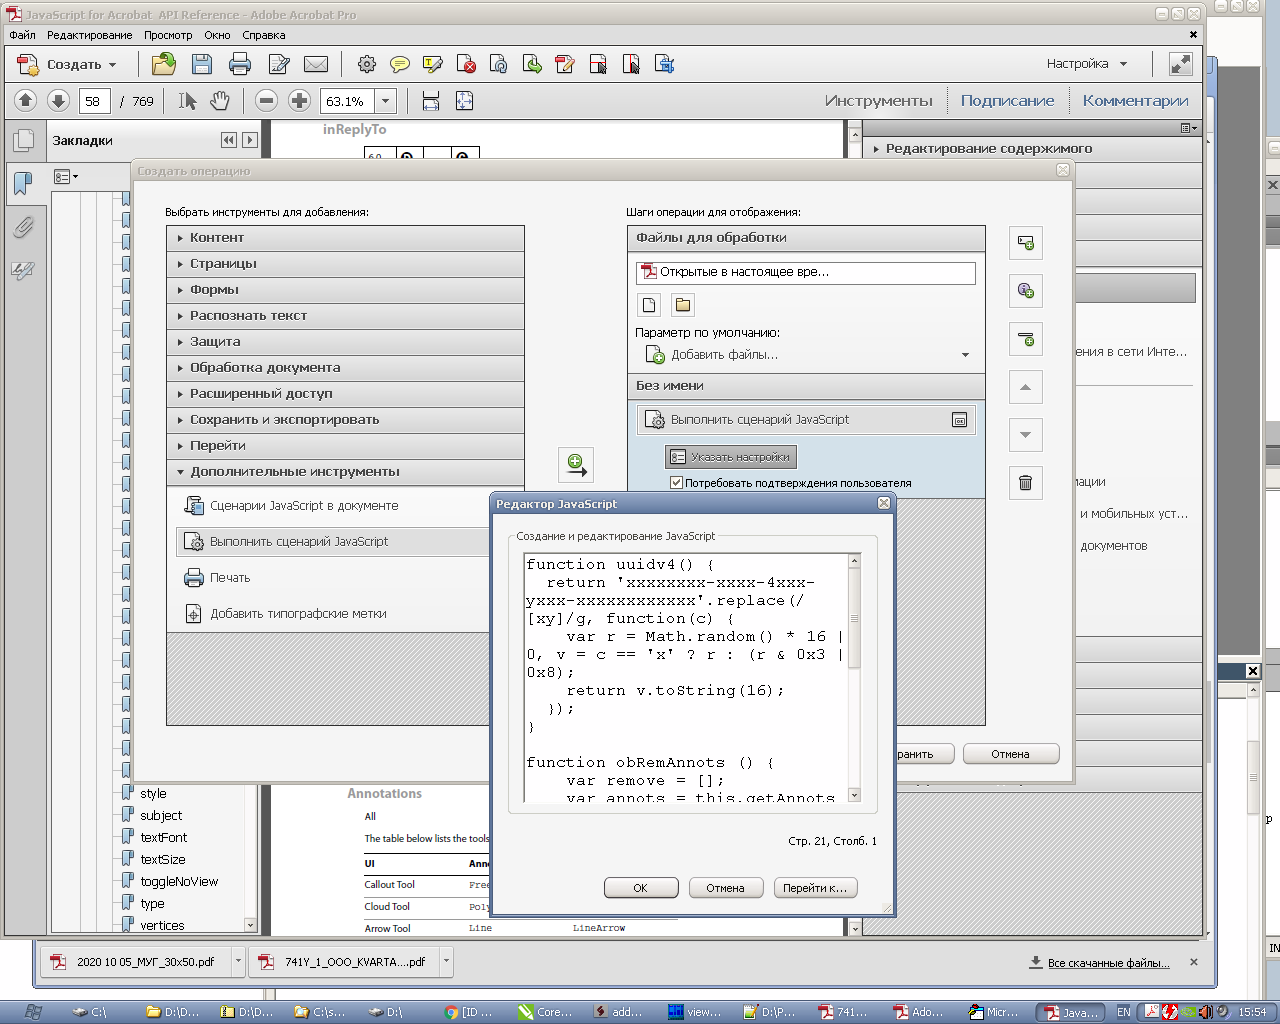
Task: Open the Bookmarks panel icon in the sidebar
Action: tap(23, 183)
